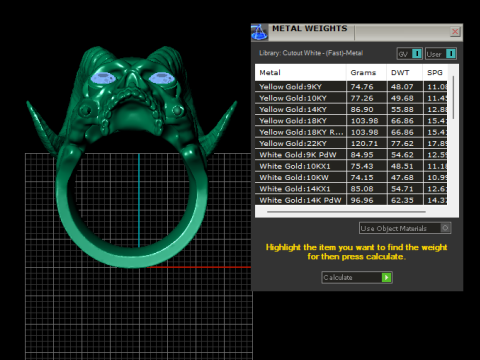
Task: Click the Metal Weights scale icon
Action: (x=259, y=32)
